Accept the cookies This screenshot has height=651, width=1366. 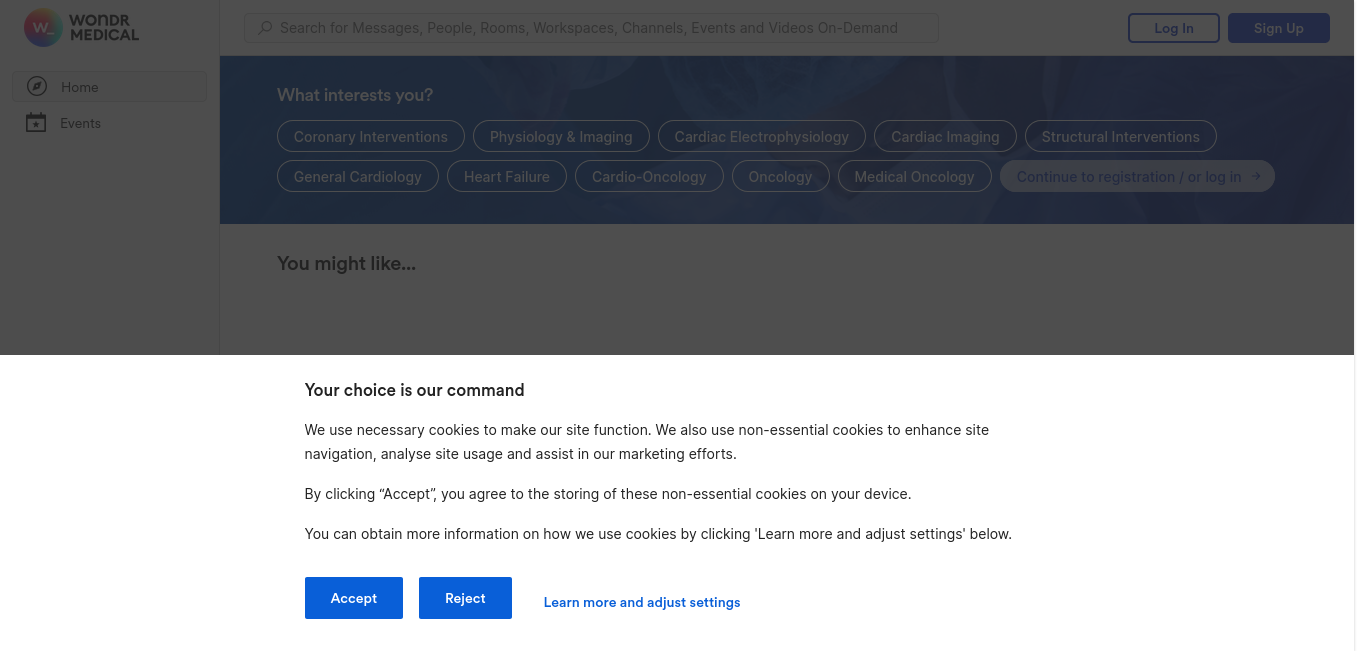[354, 598]
